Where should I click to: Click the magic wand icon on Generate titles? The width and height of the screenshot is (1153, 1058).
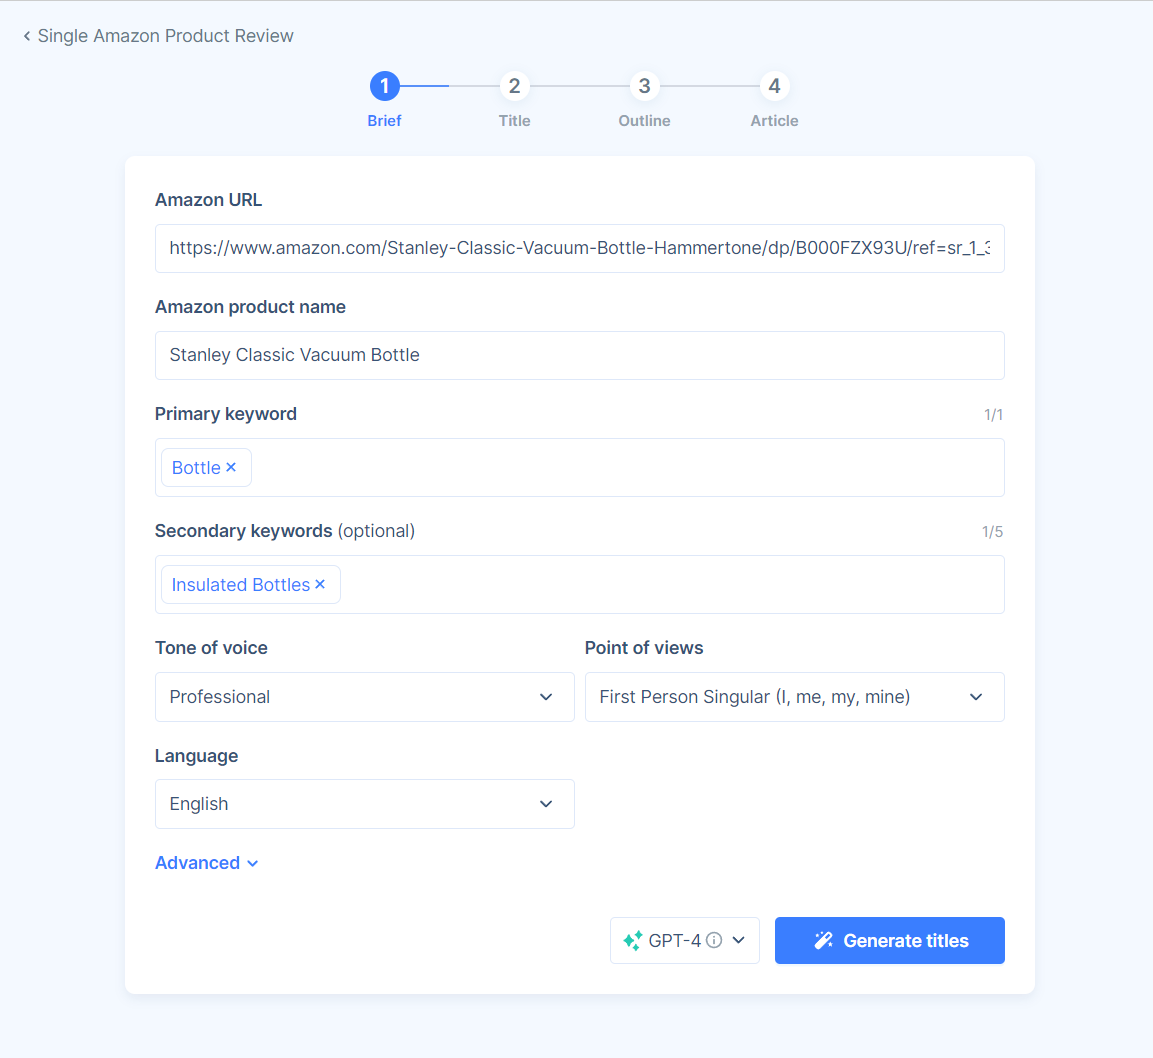824,940
